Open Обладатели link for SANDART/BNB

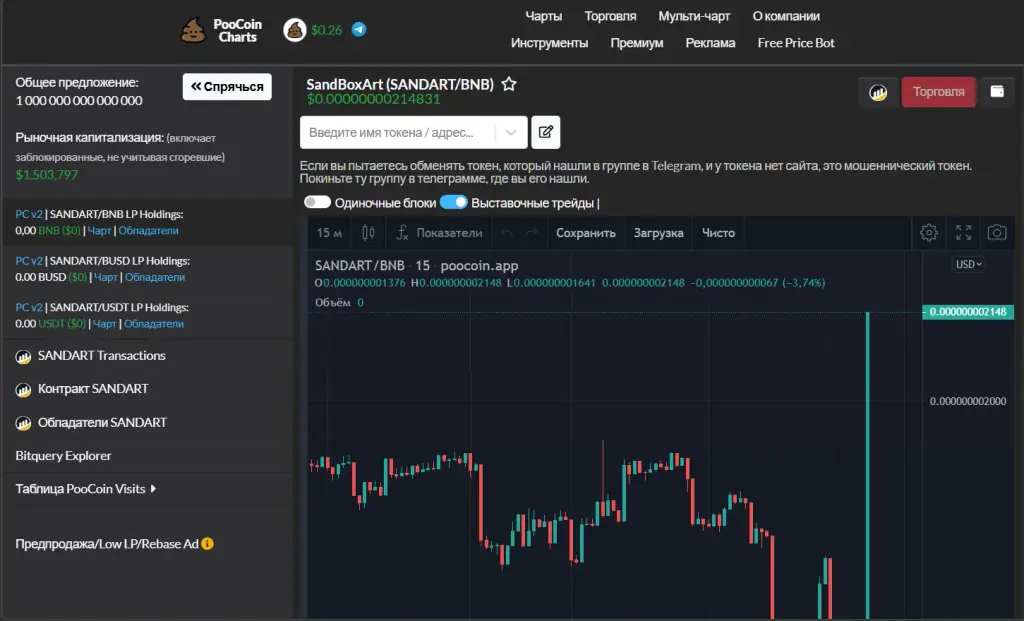[148, 231]
